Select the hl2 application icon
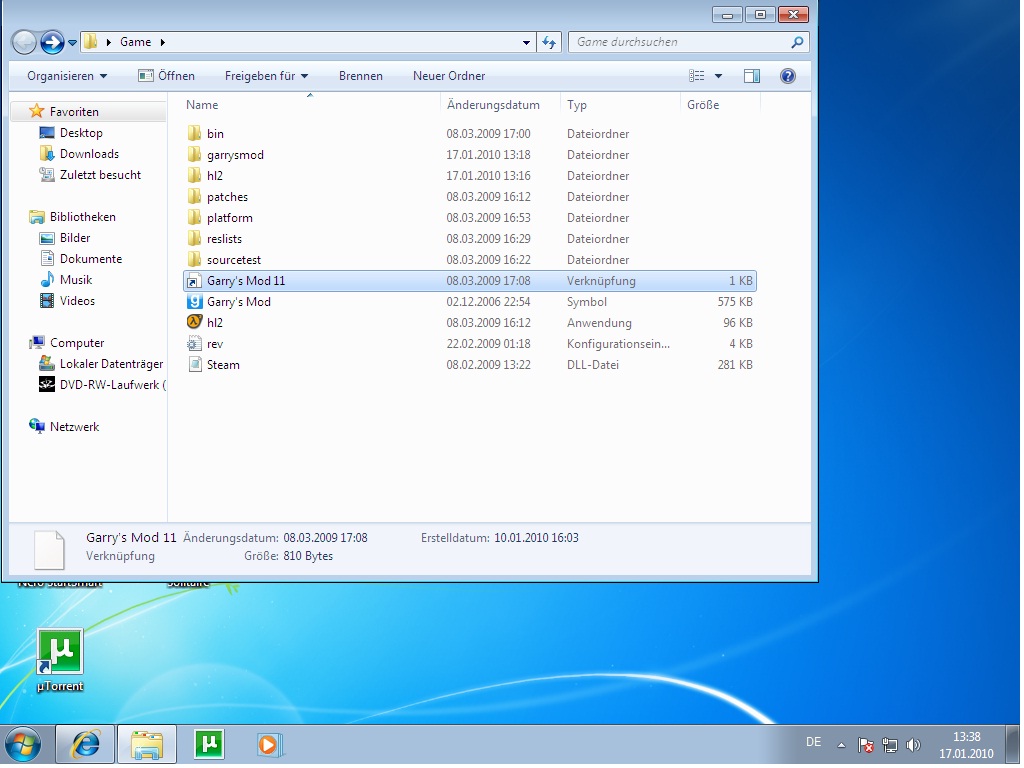The width and height of the screenshot is (1024, 768). (195, 323)
